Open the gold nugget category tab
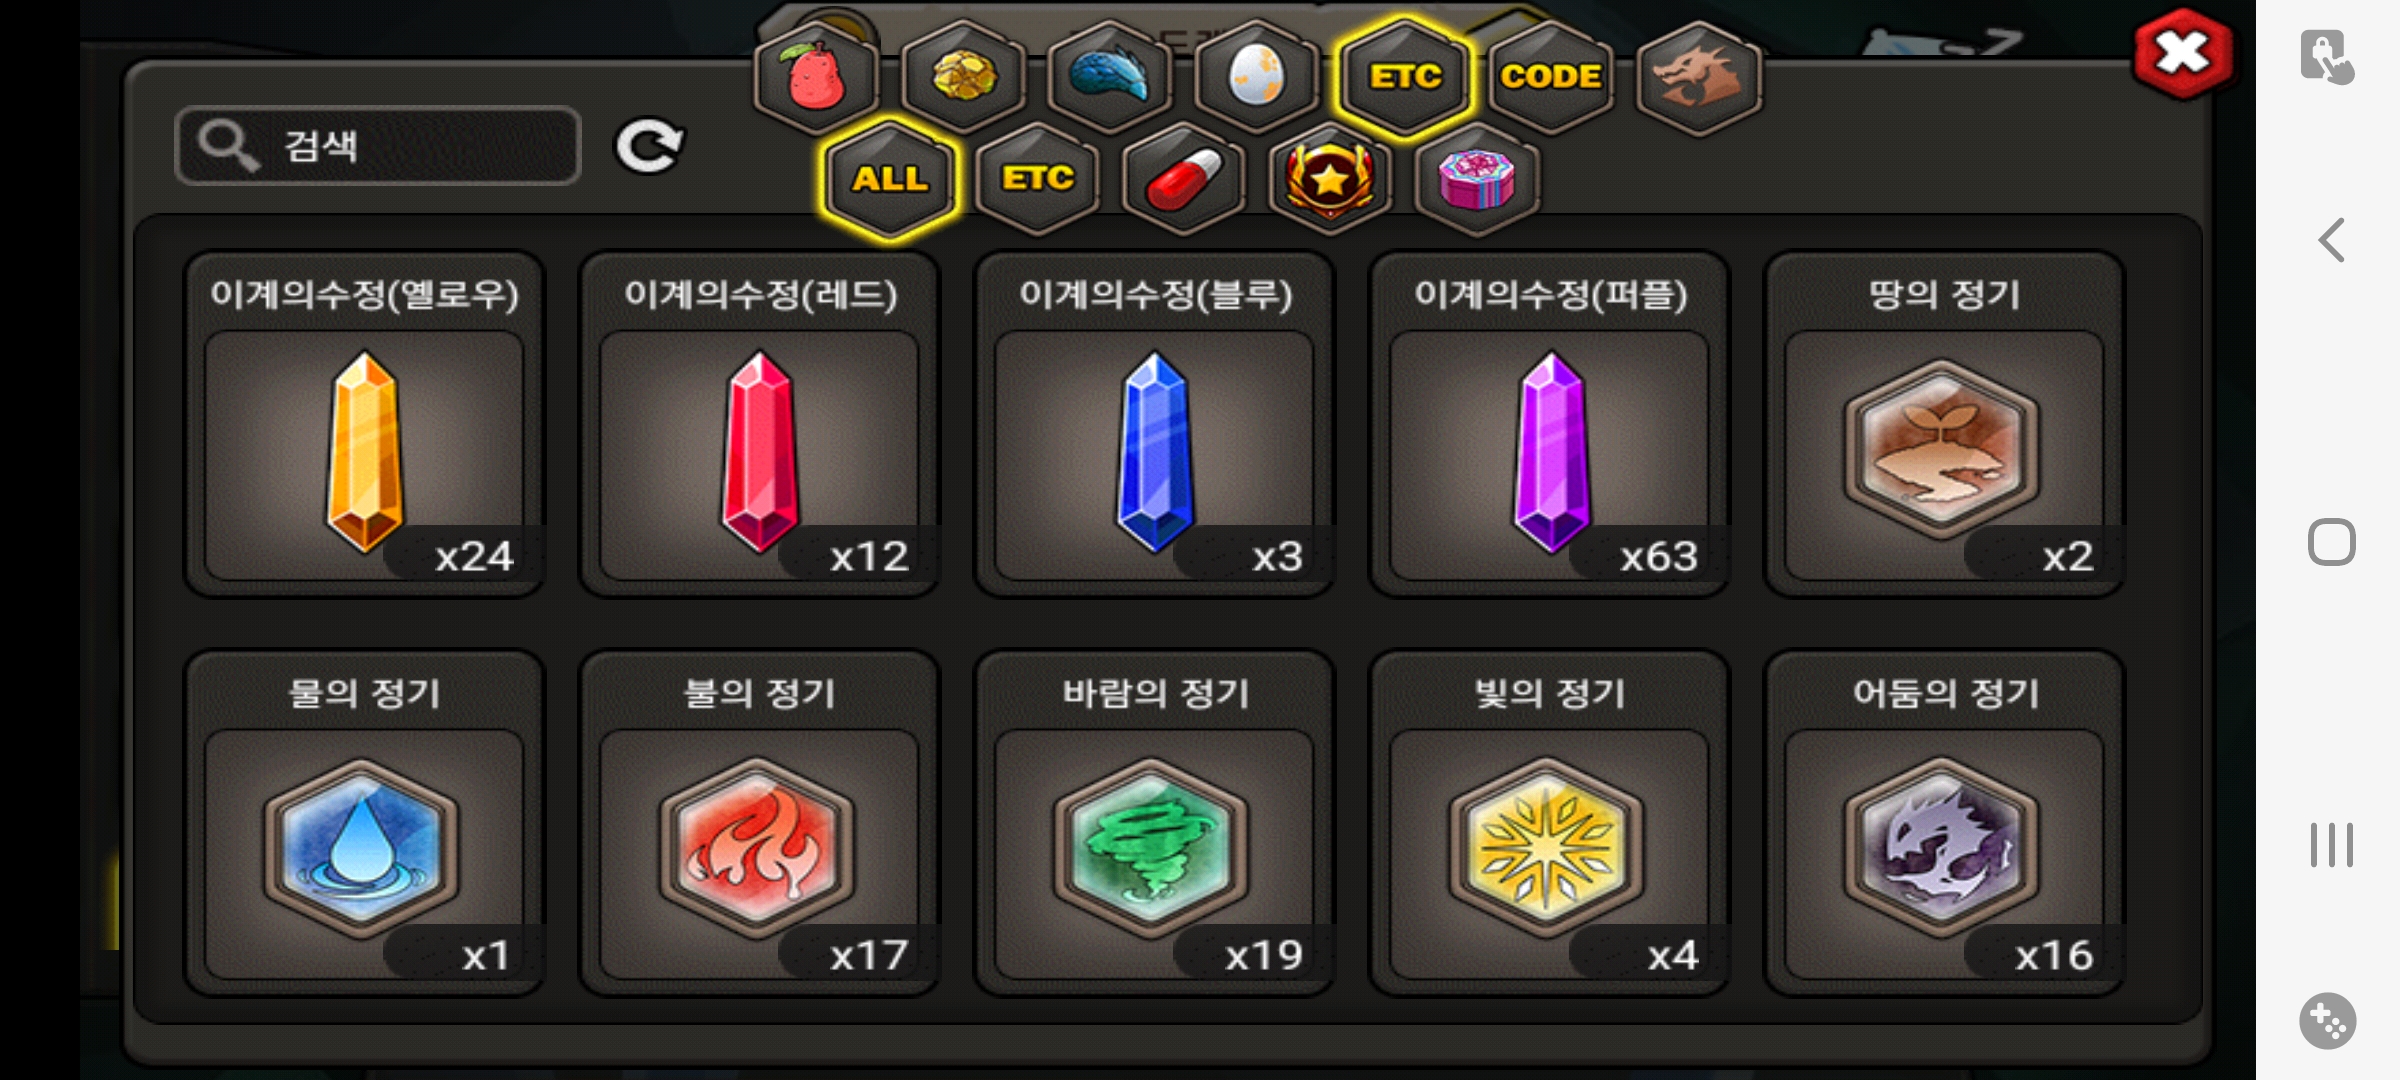 click(964, 76)
